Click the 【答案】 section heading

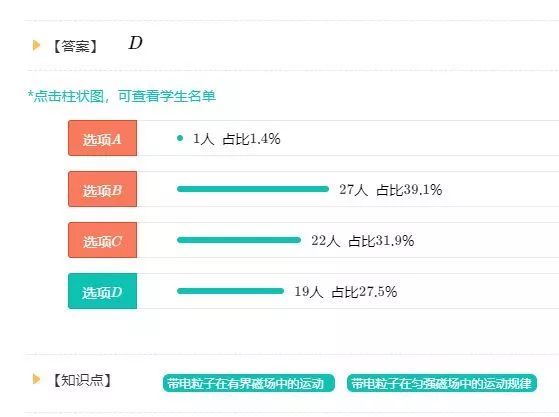click(75, 46)
